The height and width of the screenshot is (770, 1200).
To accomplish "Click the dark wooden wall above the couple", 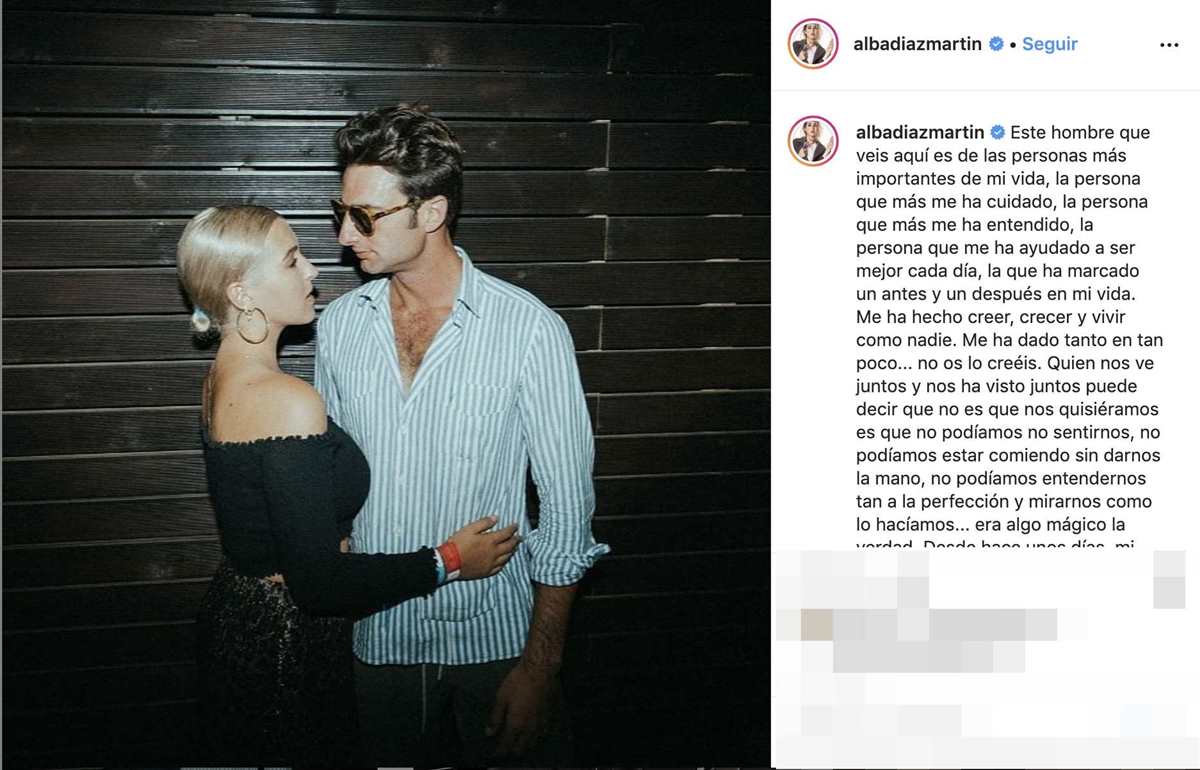I will pyautogui.click(x=386, y=50).
